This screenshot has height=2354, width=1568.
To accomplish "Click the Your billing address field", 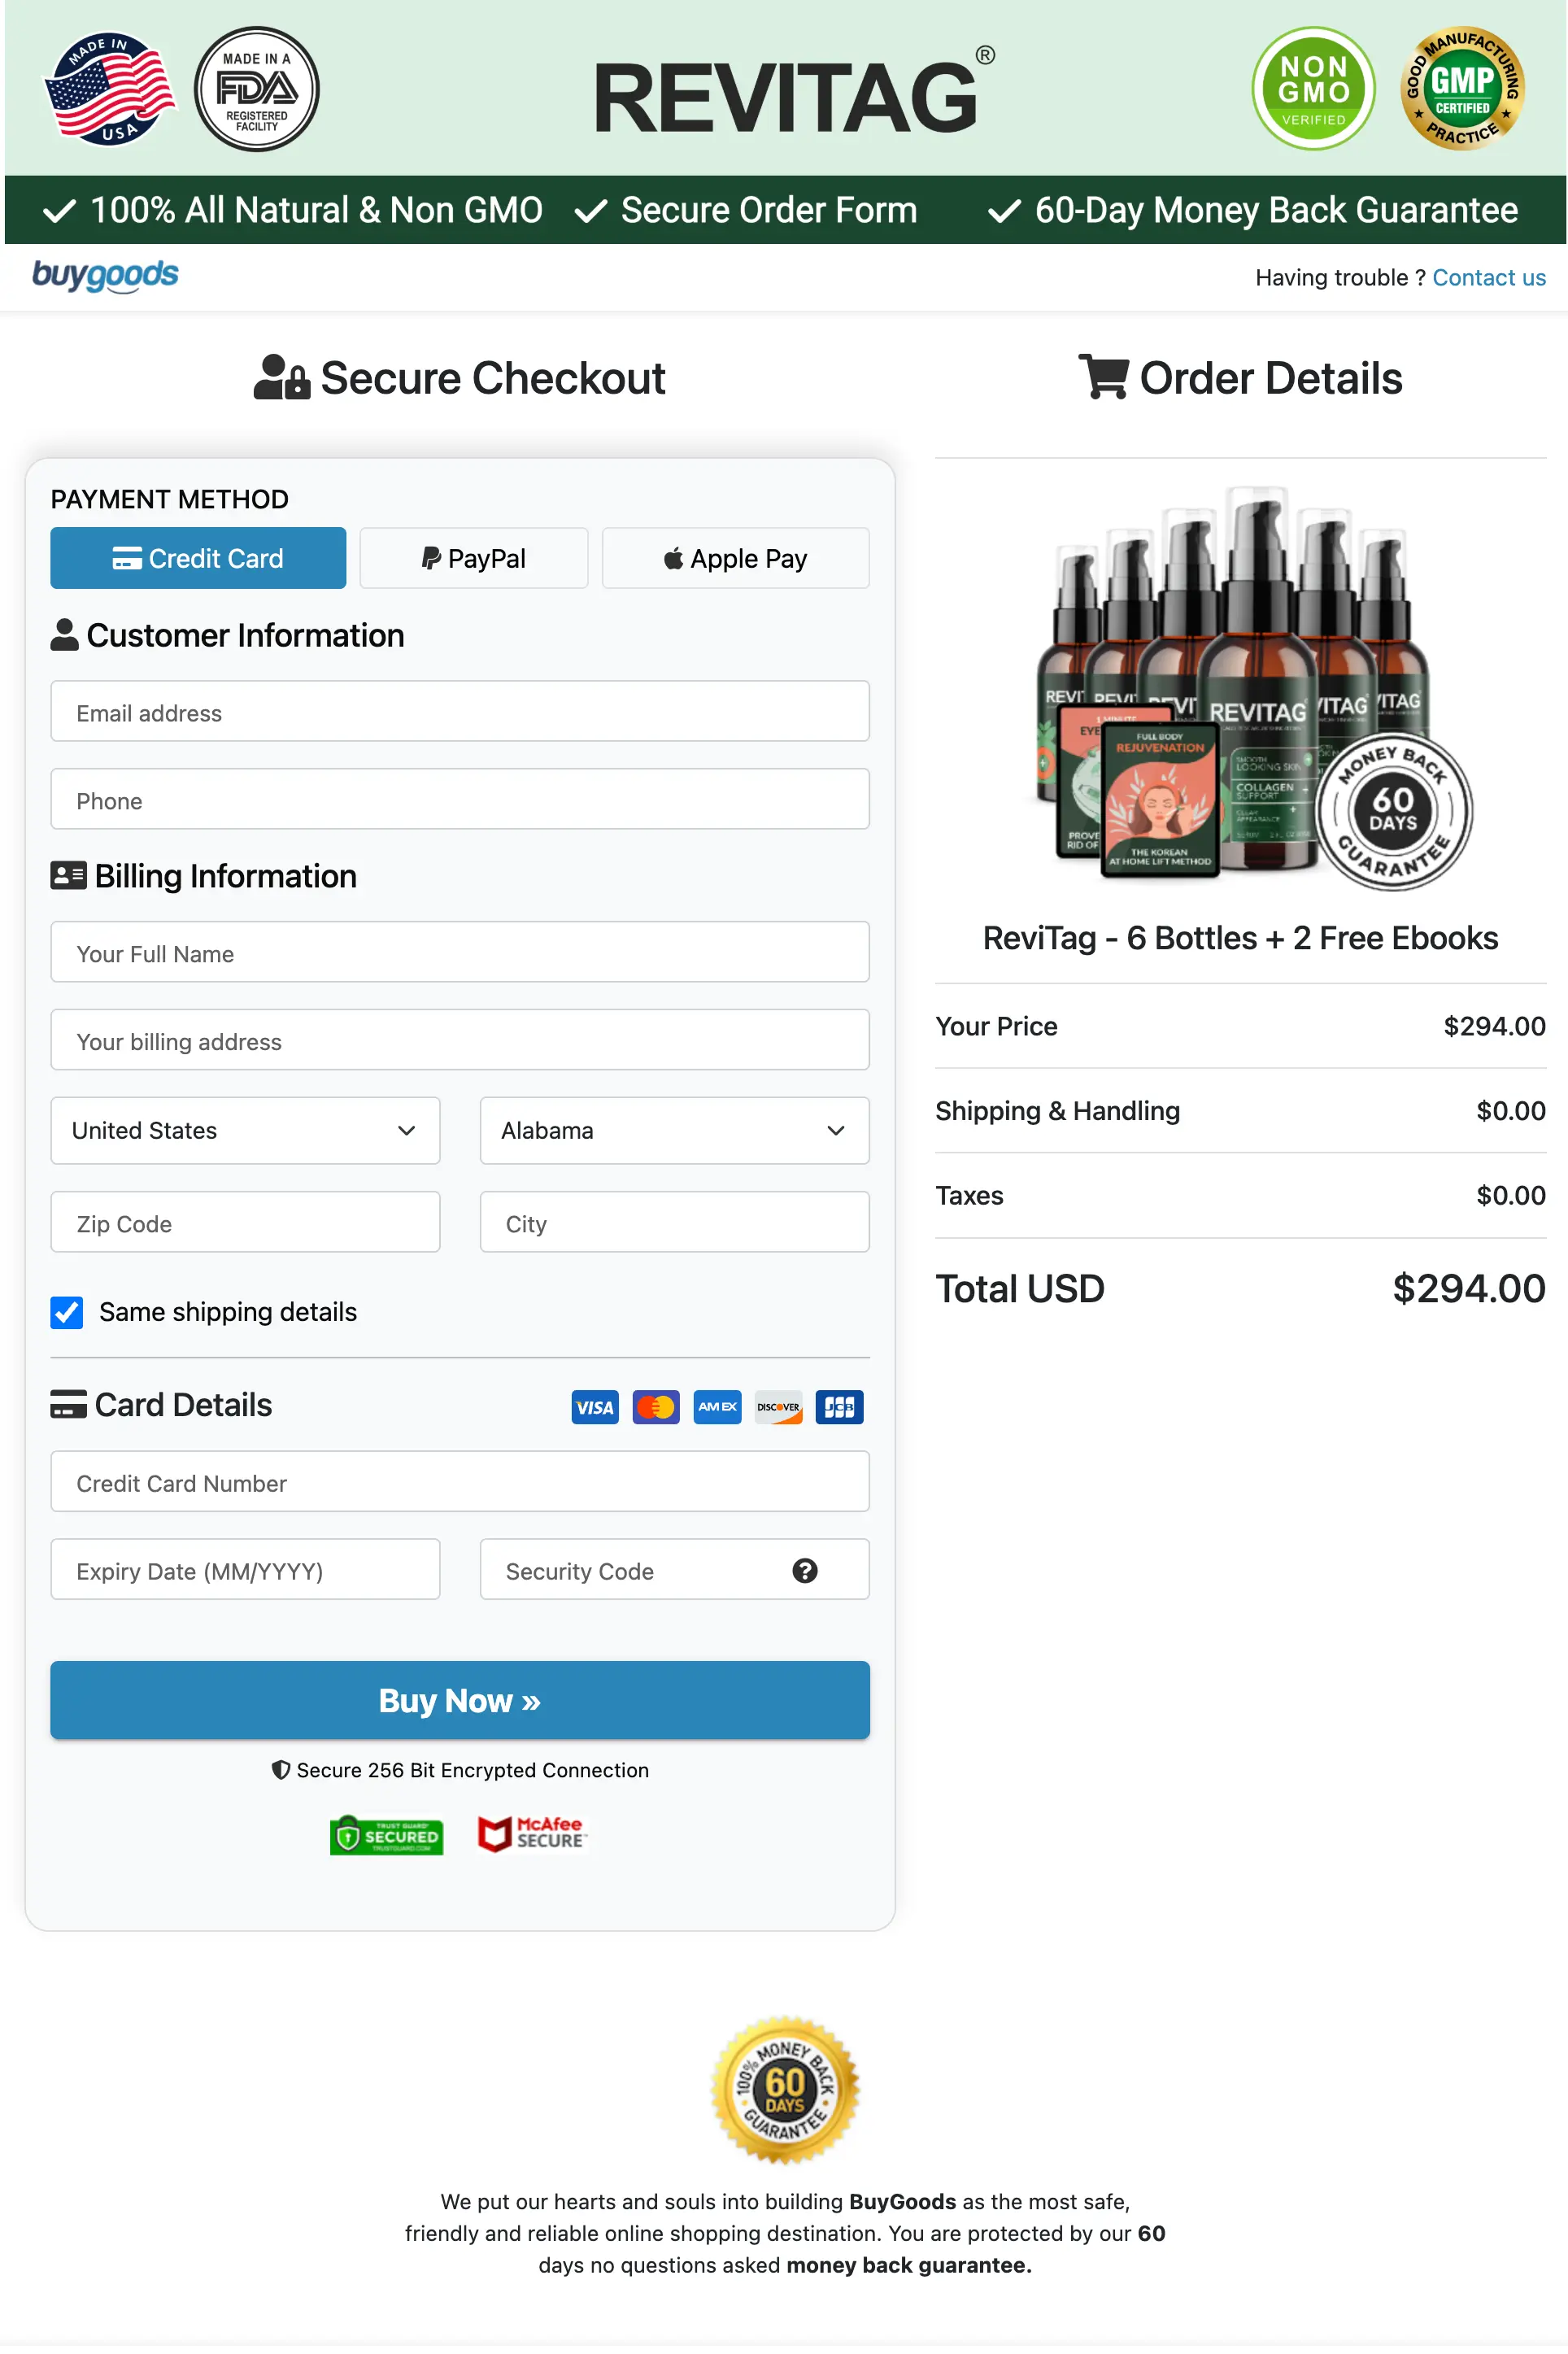I will 460,1040.
